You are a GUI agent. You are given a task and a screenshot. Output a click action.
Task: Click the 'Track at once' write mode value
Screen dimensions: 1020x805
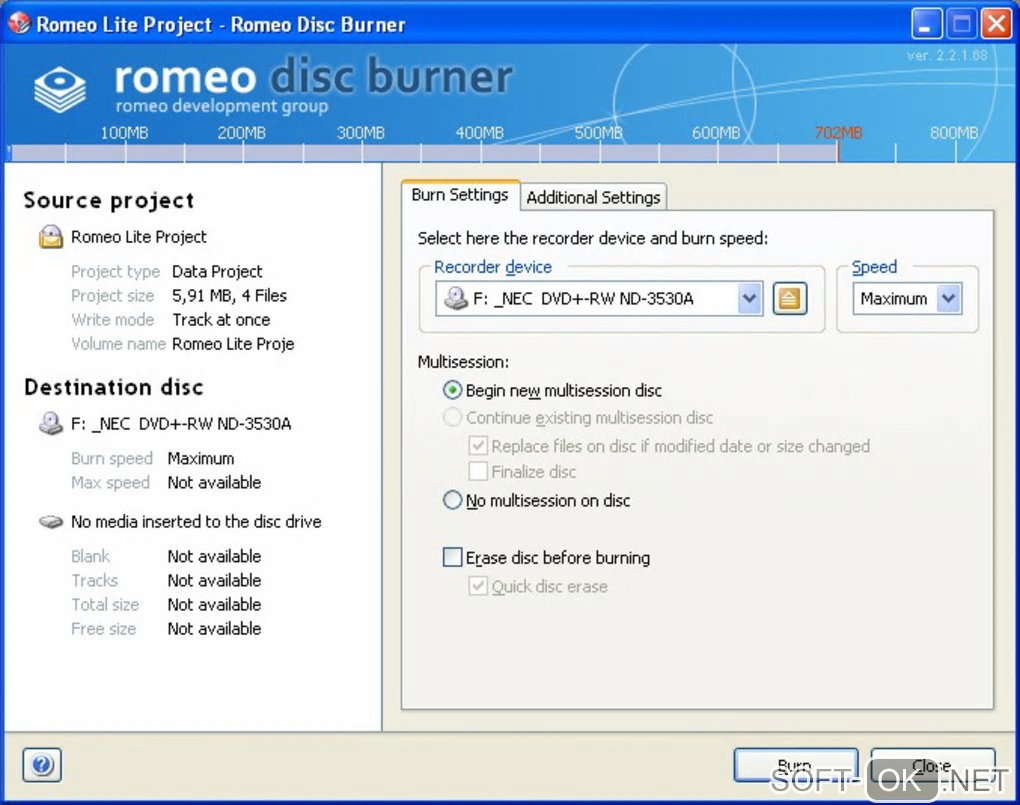coord(221,320)
